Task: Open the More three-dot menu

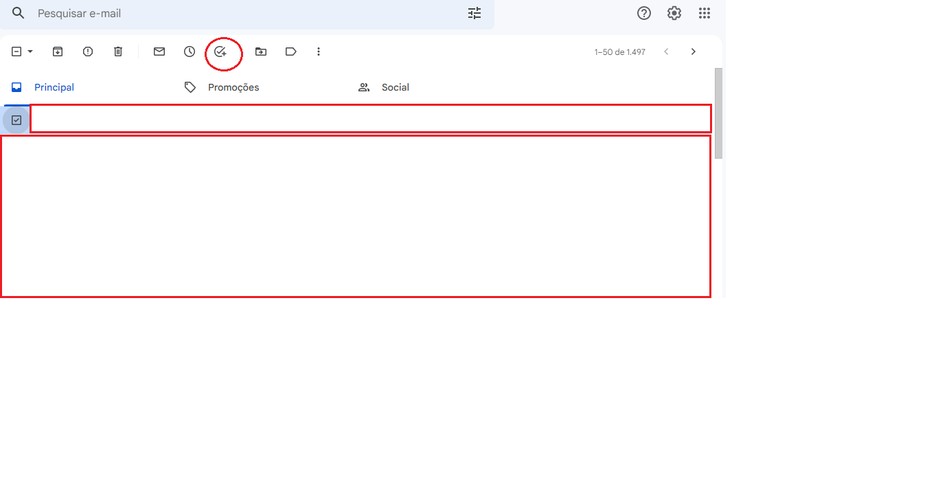Action: (x=318, y=52)
